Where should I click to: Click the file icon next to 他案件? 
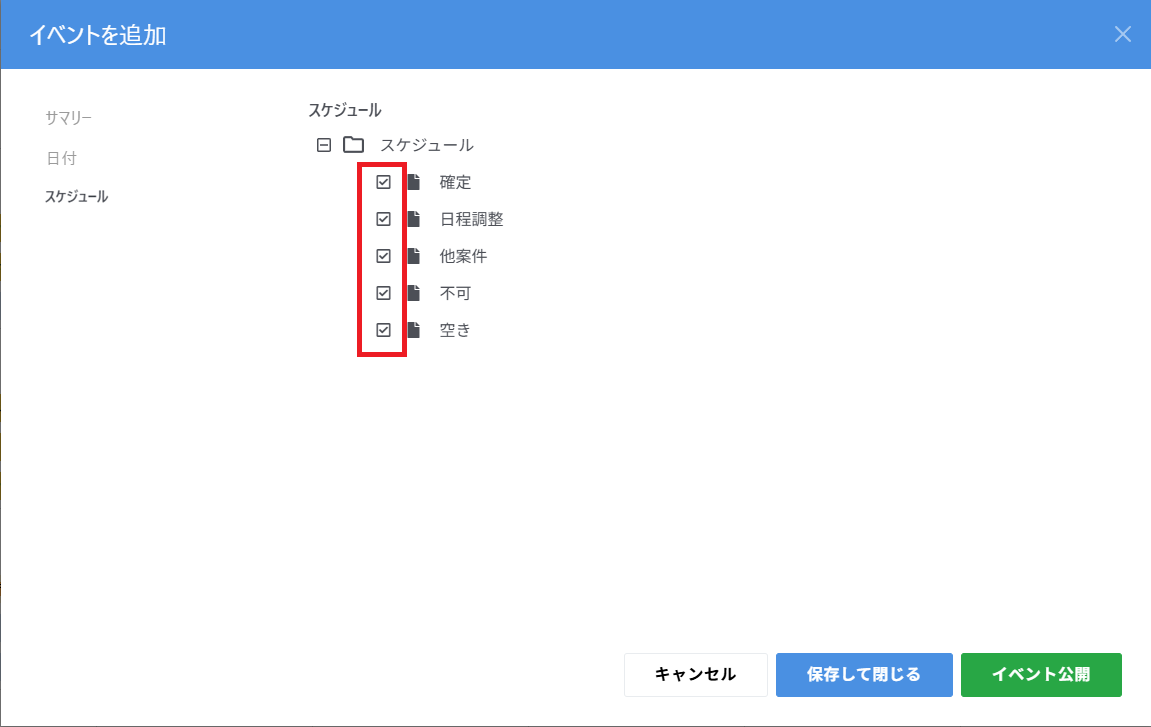[413, 256]
